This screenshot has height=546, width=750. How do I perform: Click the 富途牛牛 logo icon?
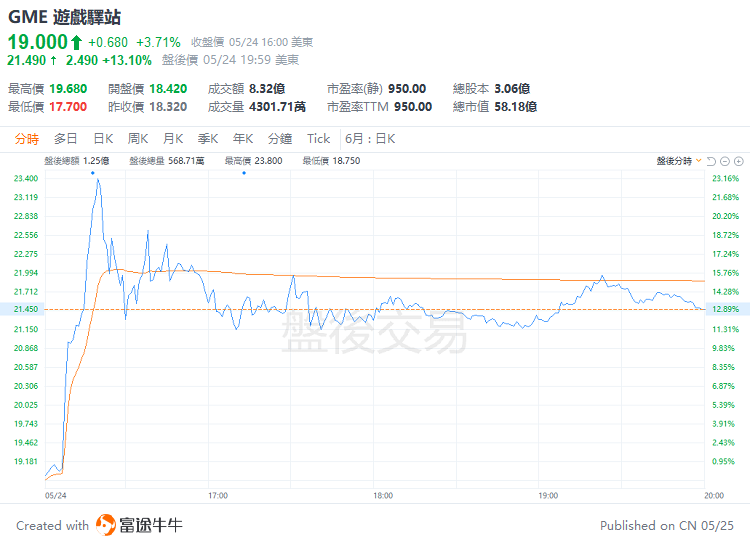pyautogui.click(x=106, y=525)
